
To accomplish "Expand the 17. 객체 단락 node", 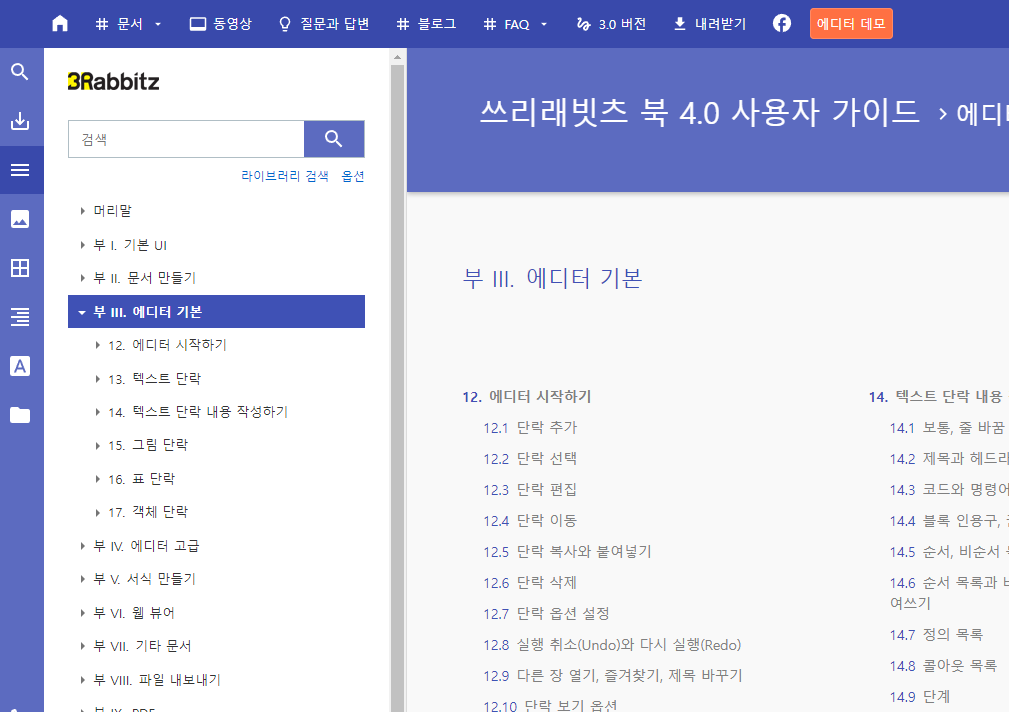I will point(97,512).
